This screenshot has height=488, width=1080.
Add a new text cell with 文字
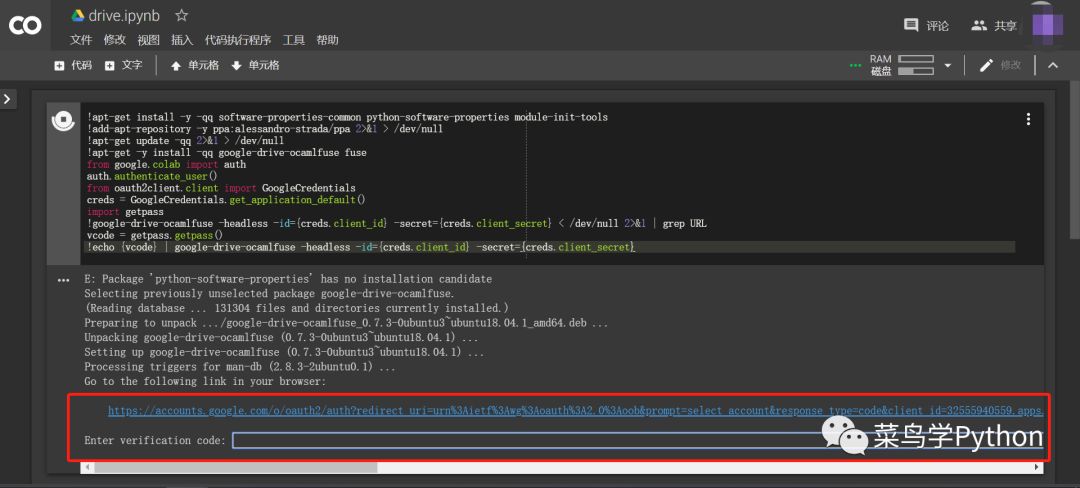(x=125, y=66)
